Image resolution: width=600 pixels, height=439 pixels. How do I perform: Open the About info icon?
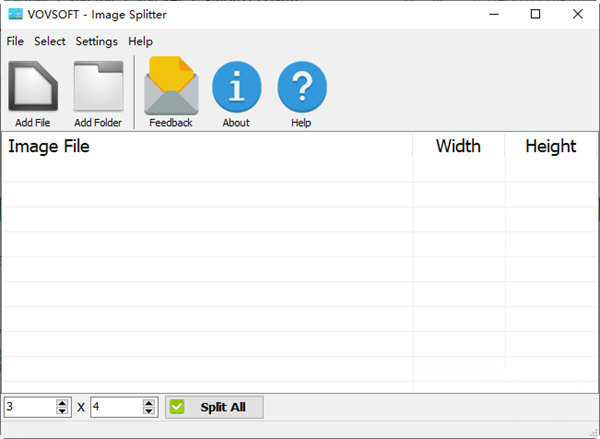point(236,87)
